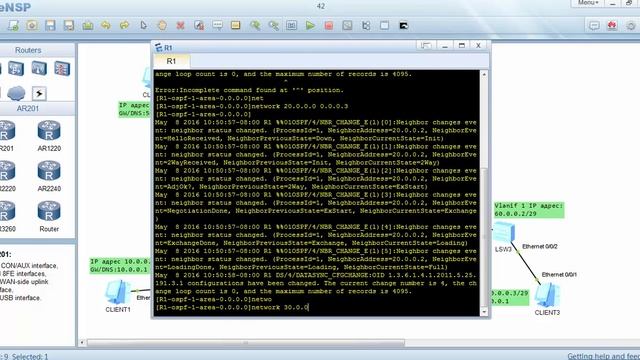Image resolution: width=640 pixels, height=360 pixels.
Task: Open a topology file via toolbar
Action: [32, 25]
